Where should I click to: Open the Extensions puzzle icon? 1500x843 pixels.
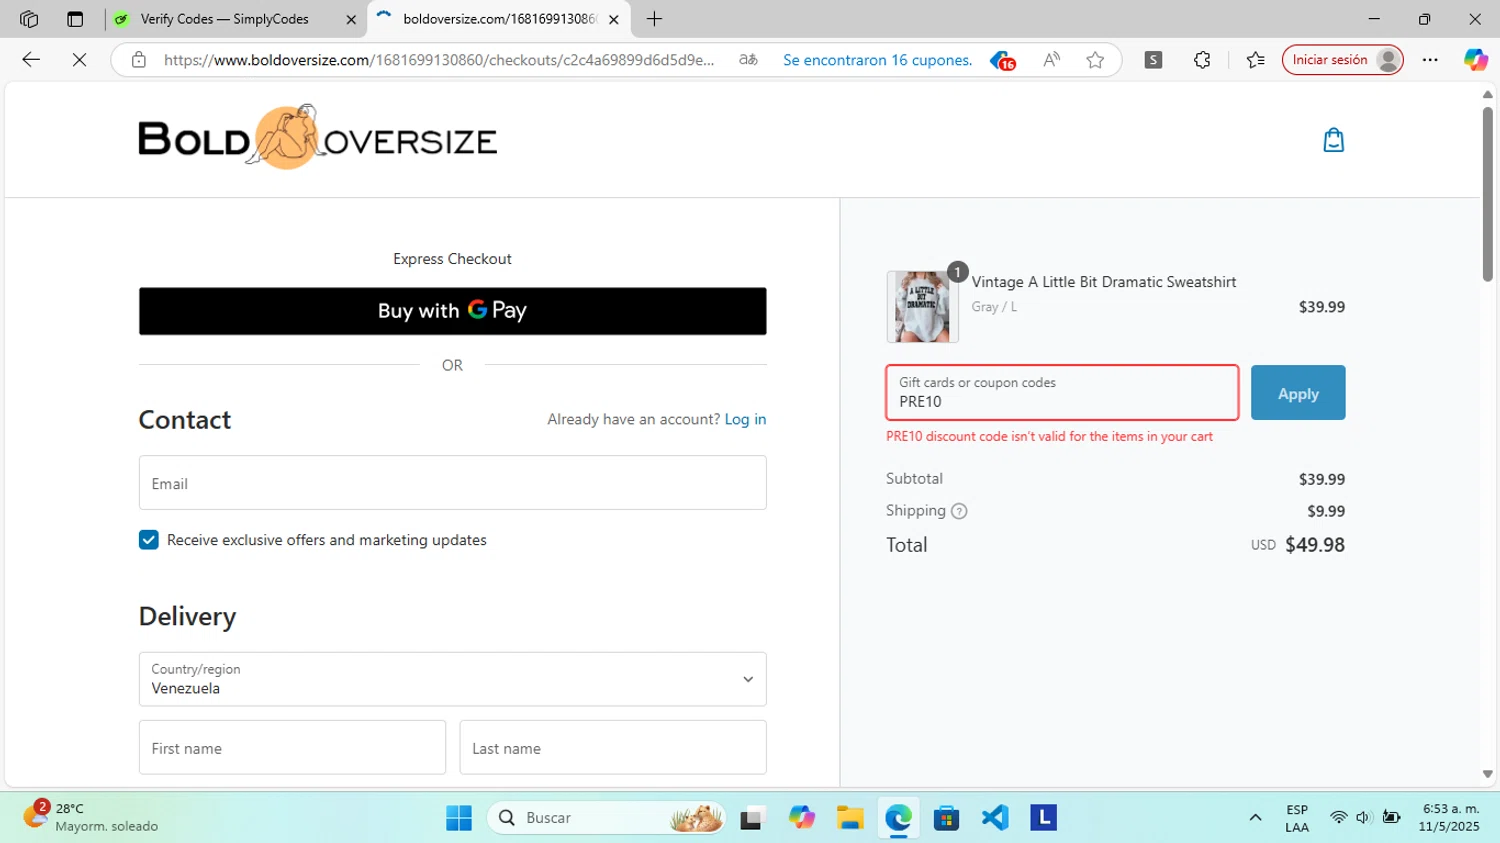[1202, 60]
